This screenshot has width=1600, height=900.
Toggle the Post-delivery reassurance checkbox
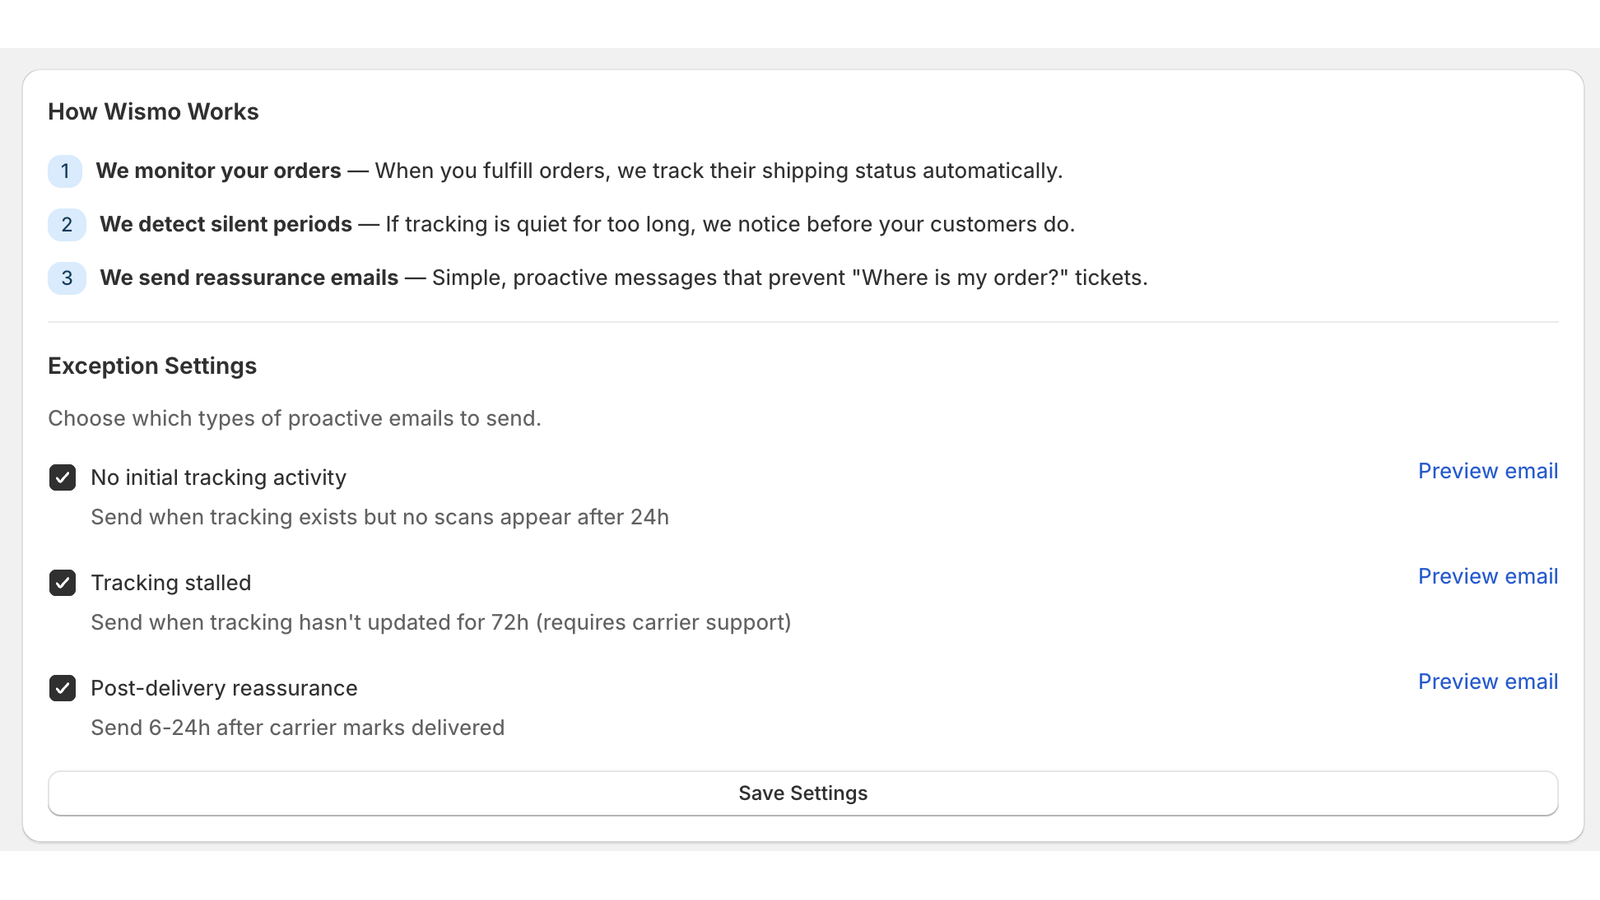tap(62, 688)
